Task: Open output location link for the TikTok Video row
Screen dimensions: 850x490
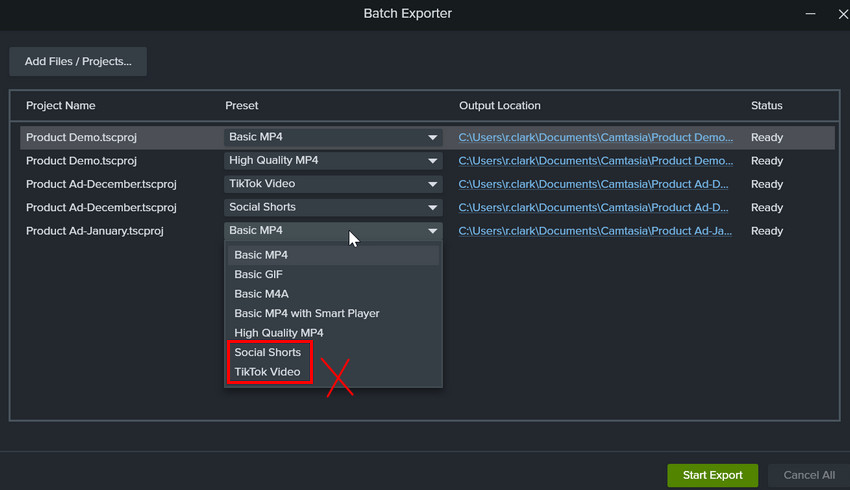Action: (593, 184)
